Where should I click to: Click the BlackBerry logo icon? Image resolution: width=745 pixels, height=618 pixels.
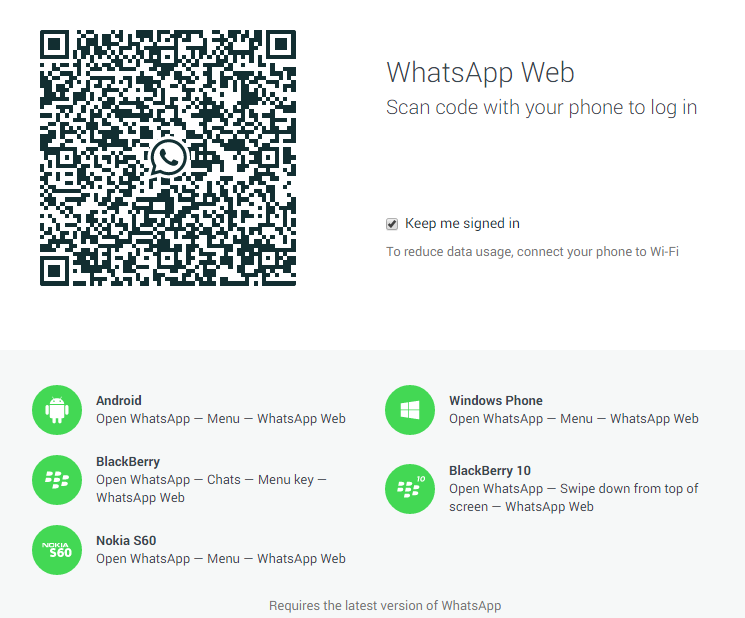pos(57,480)
